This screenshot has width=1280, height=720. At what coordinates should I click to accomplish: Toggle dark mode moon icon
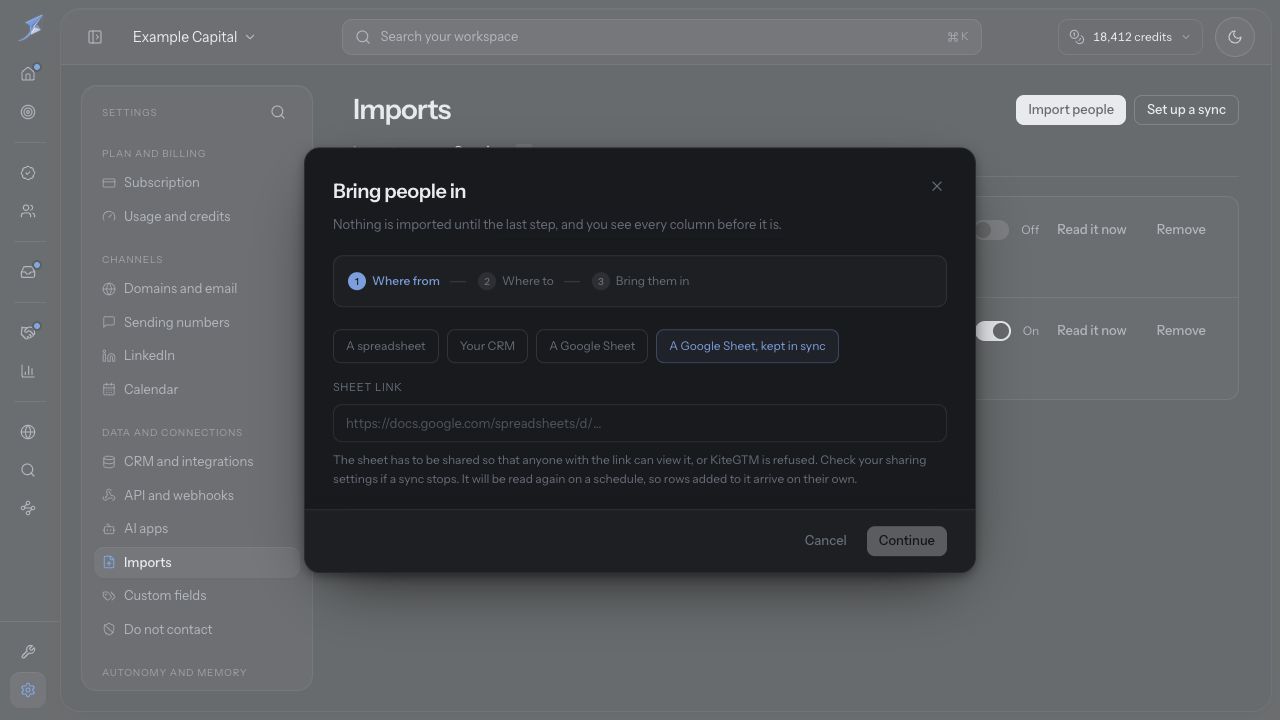(x=1235, y=37)
